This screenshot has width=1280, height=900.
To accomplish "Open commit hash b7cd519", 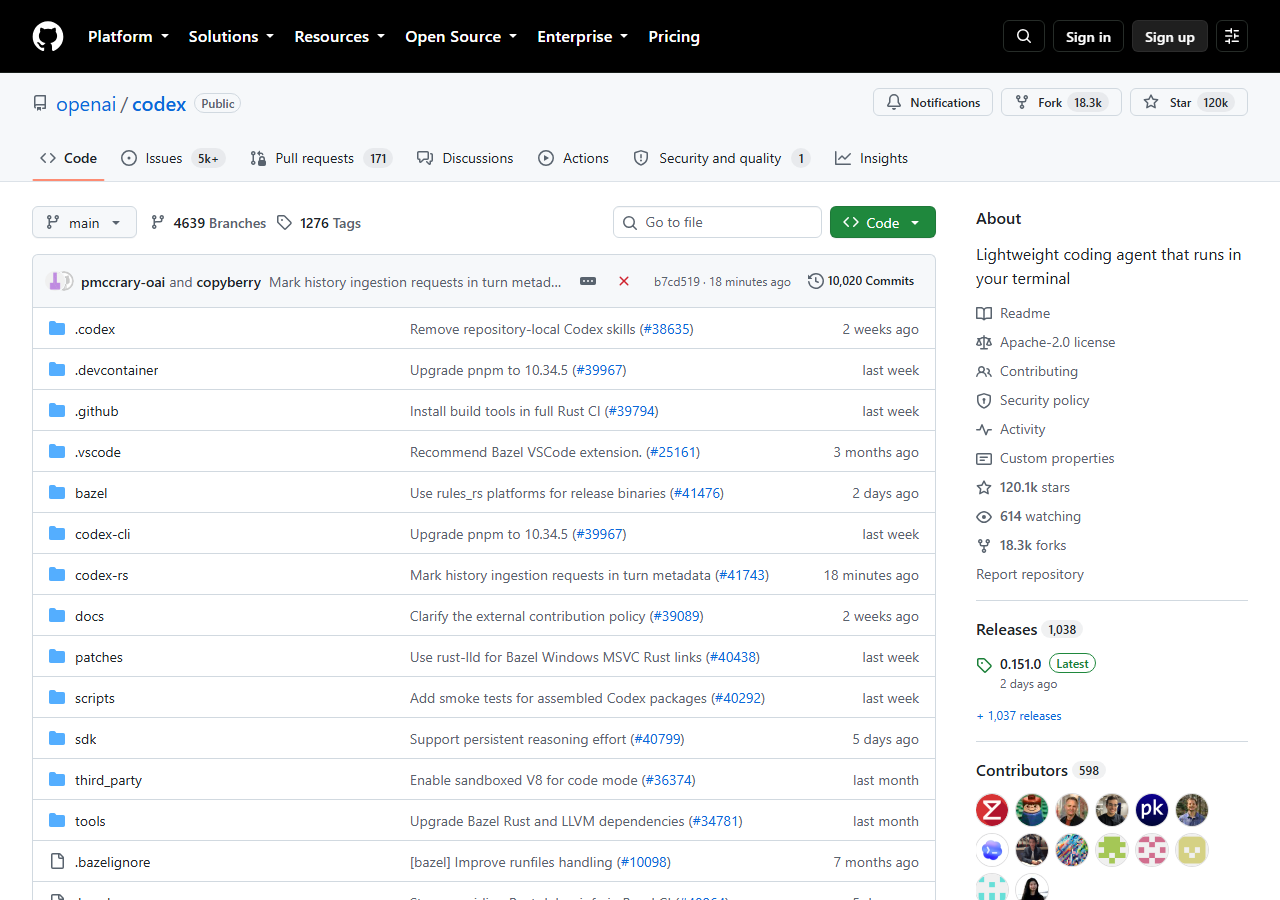I will click(677, 282).
